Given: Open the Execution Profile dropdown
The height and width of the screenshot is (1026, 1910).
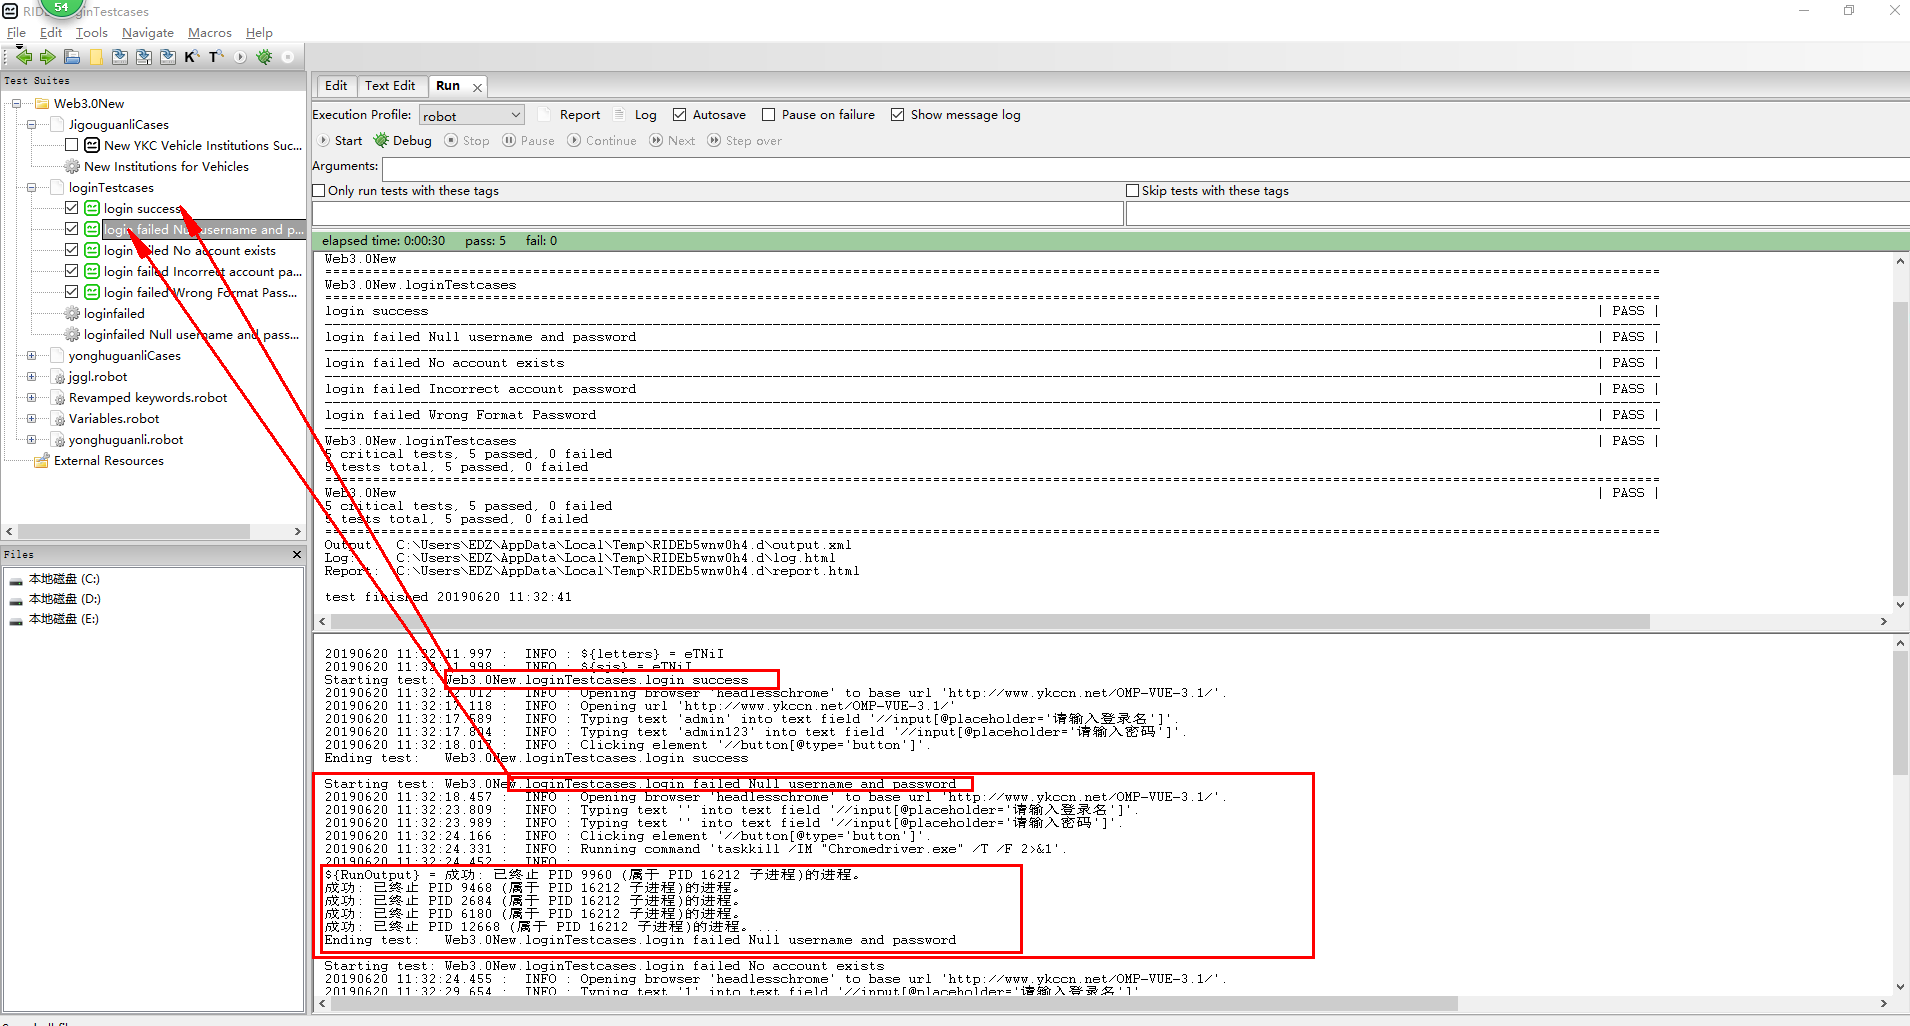Looking at the screenshot, I should click(470, 114).
